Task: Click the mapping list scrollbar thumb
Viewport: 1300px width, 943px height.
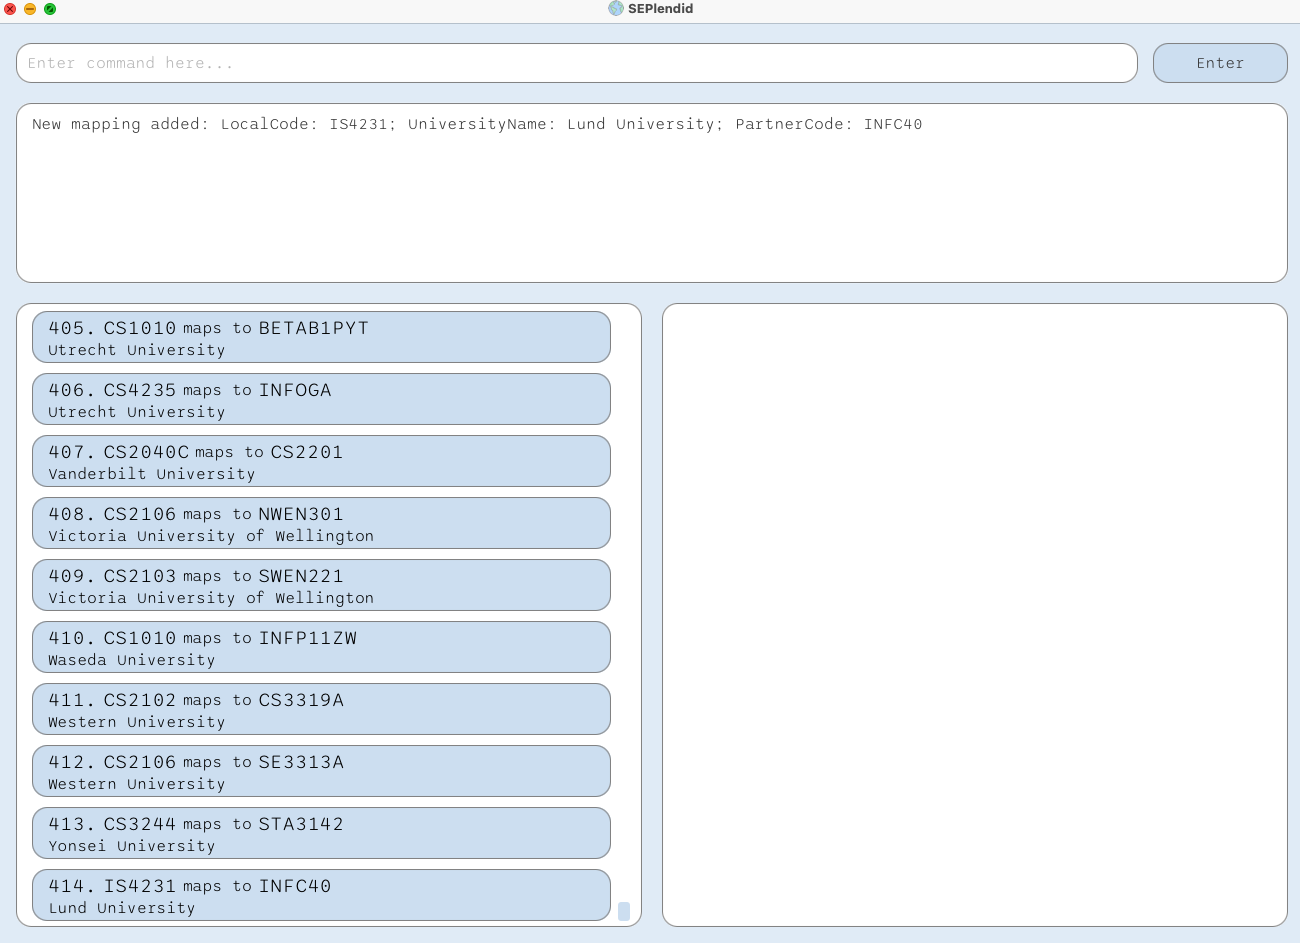Action: point(624,911)
